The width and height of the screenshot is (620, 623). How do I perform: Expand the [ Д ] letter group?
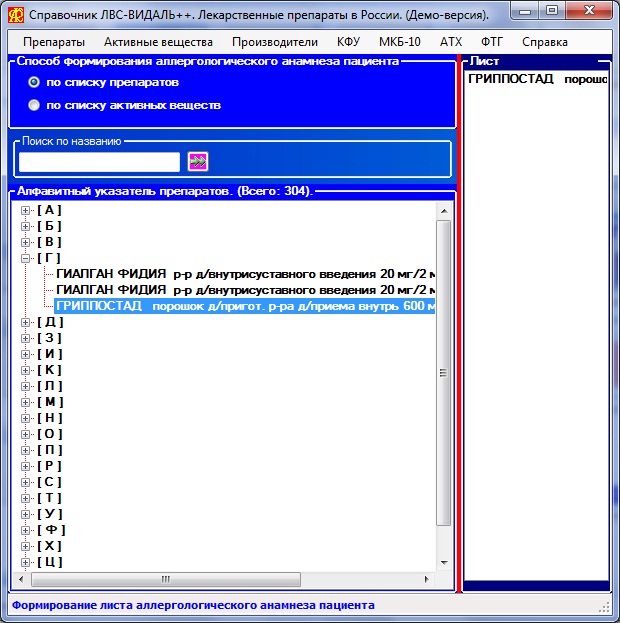(26, 322)
